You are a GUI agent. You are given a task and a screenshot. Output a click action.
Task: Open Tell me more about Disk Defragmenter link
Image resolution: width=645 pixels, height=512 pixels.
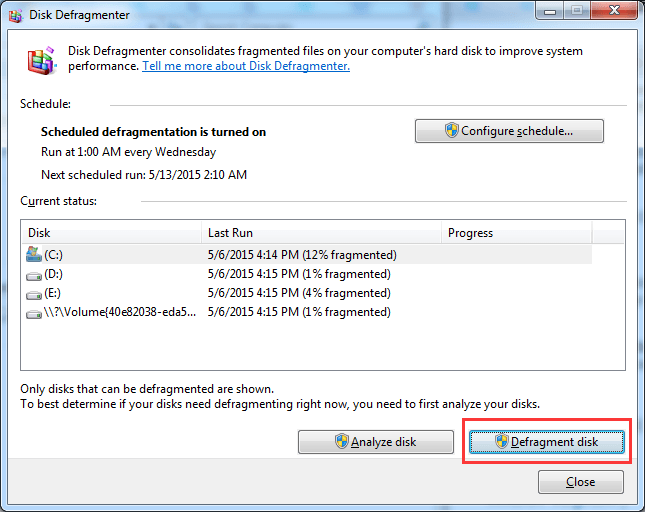click(246, 66)
